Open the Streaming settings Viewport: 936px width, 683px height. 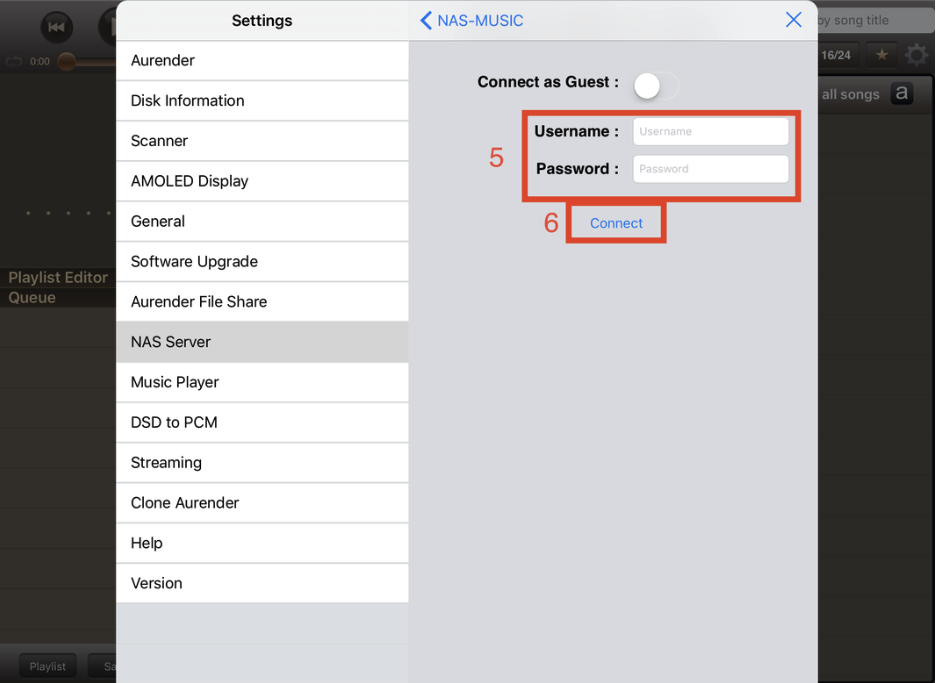pyautogui.click(x=262, y=463)
